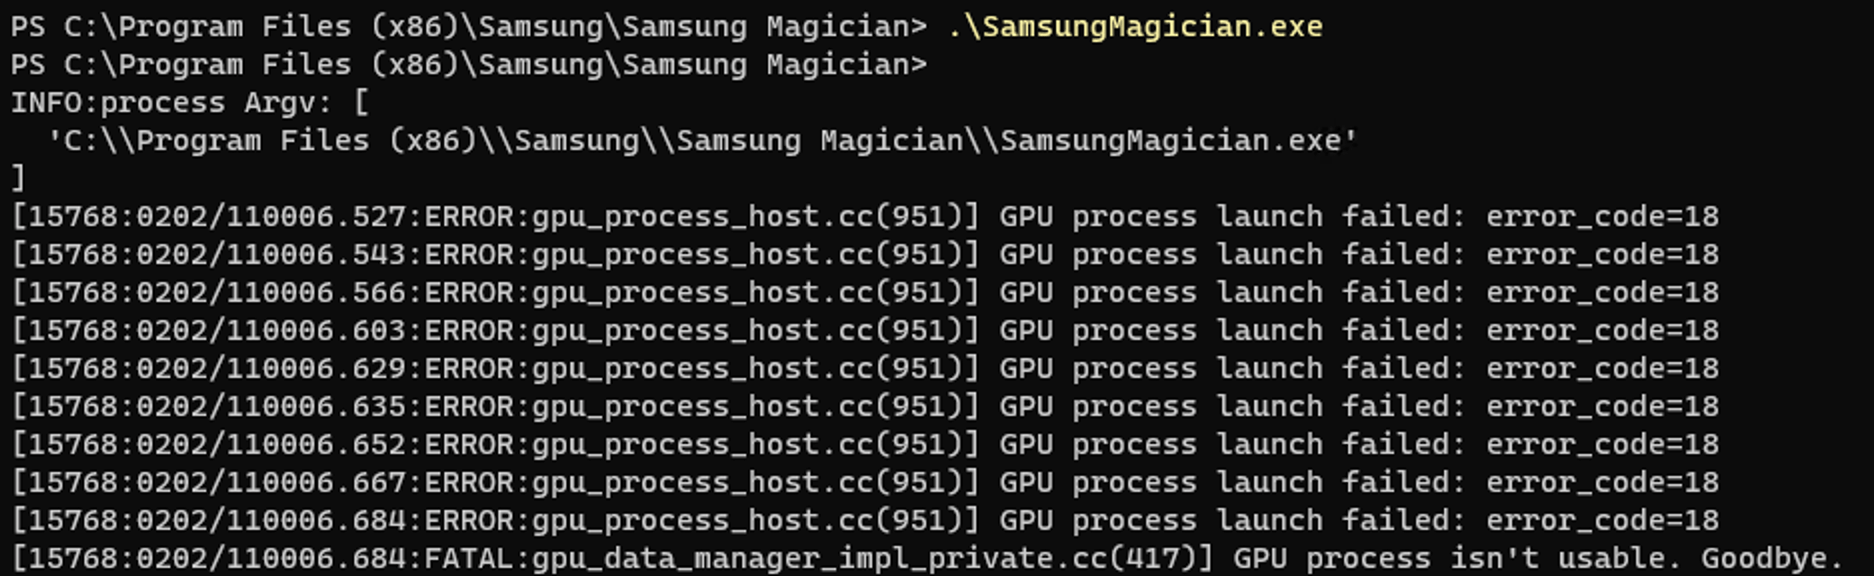This screenshot has height=576, width=1874.
Task: Select the error line timestamped 110006.667
Action: (x=864, y=483)
